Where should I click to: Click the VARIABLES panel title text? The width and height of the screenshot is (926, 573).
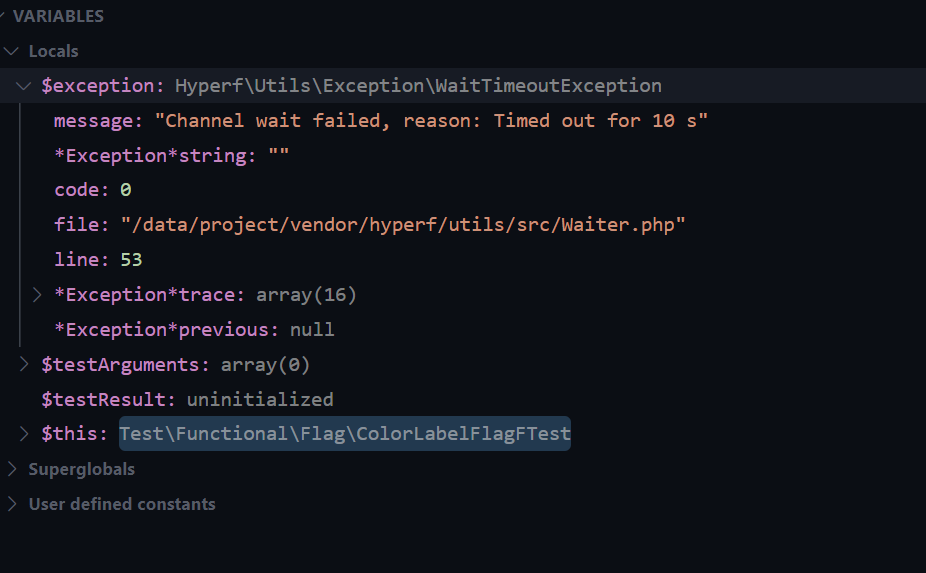pyautogui.click(x=58, y=16)
